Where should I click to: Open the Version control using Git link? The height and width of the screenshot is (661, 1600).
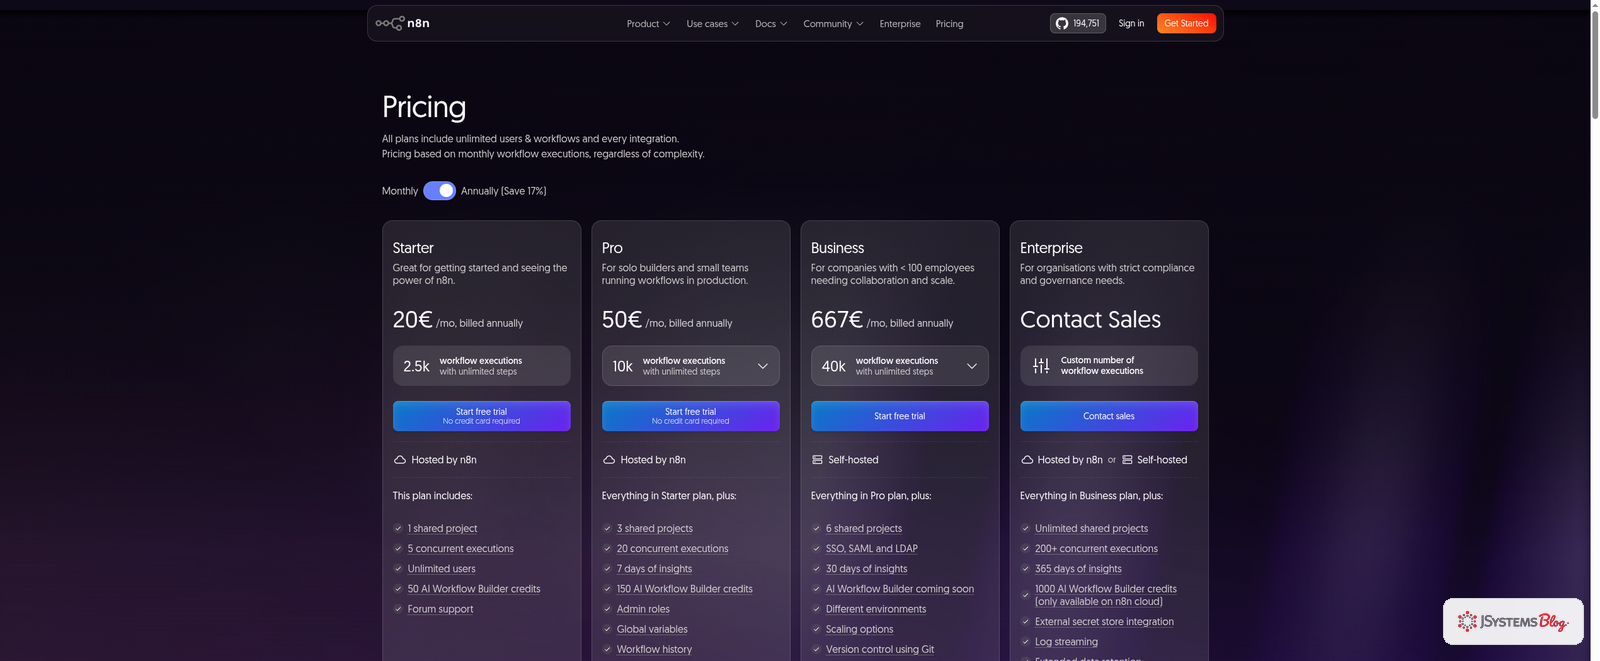point(880,649)
